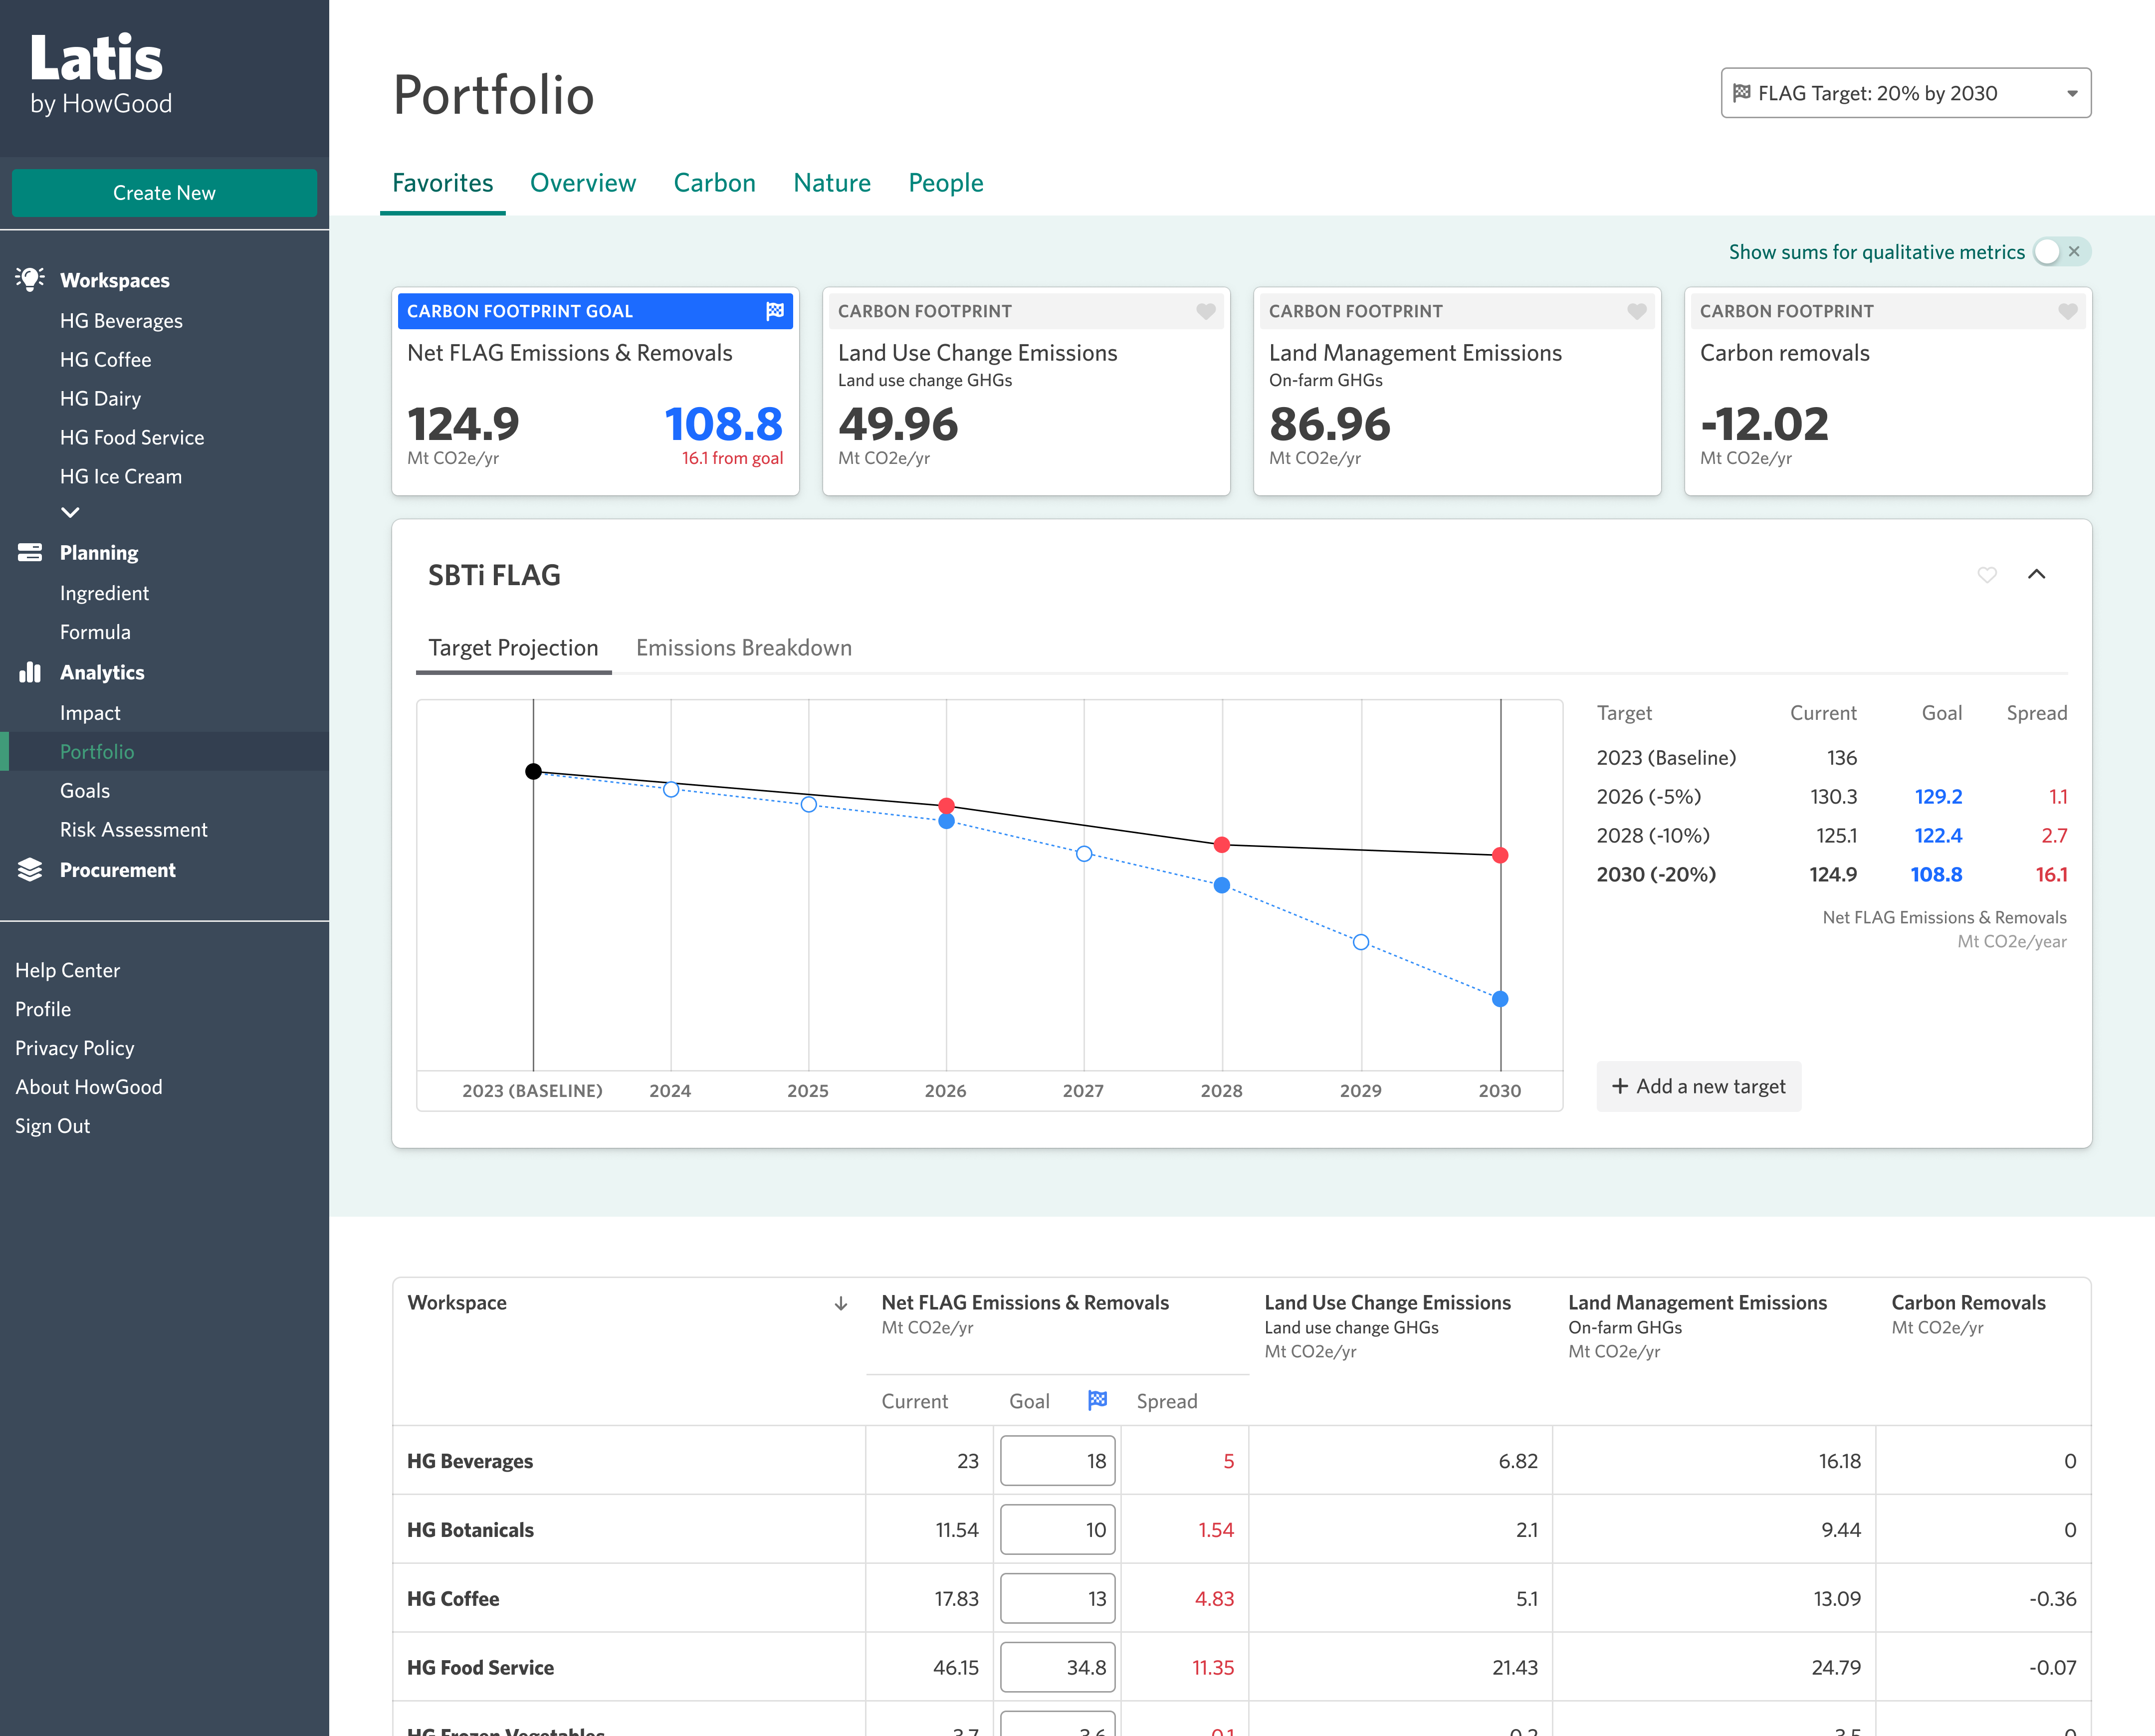The width and height of the screenshot is (2155, 1736).
Task: Open the Goals page
Action: point(85,791)
